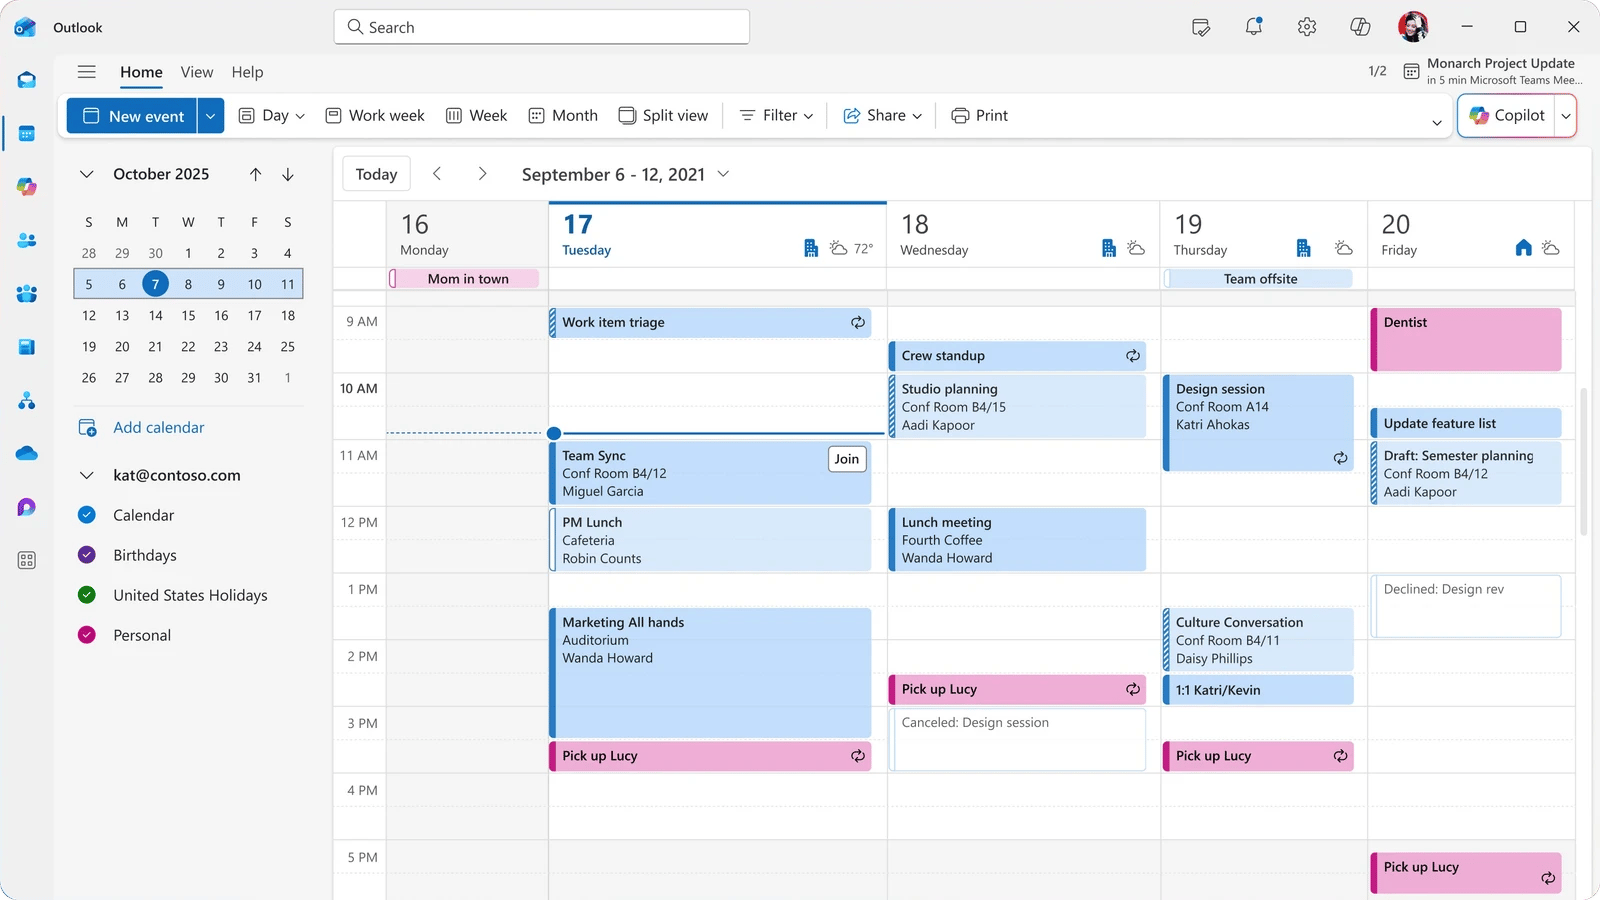This screenshot has width=1600, height=900.
Task: Open the September 6 - 12 date range dropdown
Action: (723, 174)
